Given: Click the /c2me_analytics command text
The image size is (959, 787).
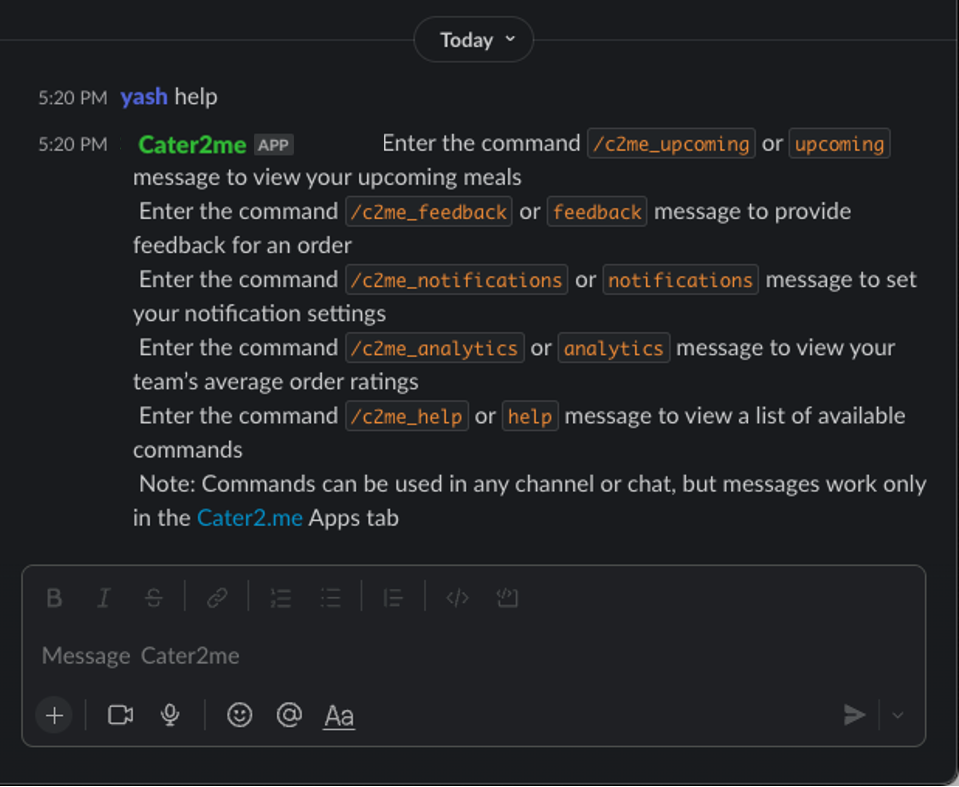Looking at the screenshot, I should point(435,348).
